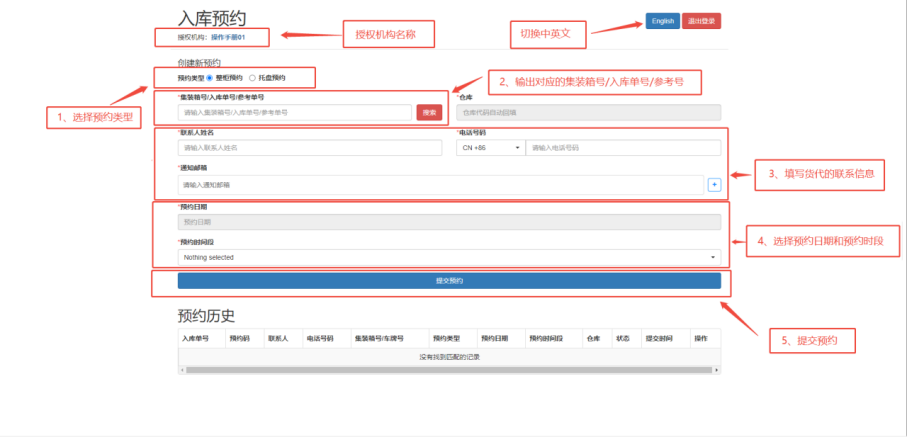908x438 pixels.
Task: Click the red 搜索 search button
Action: pos(429,113)
